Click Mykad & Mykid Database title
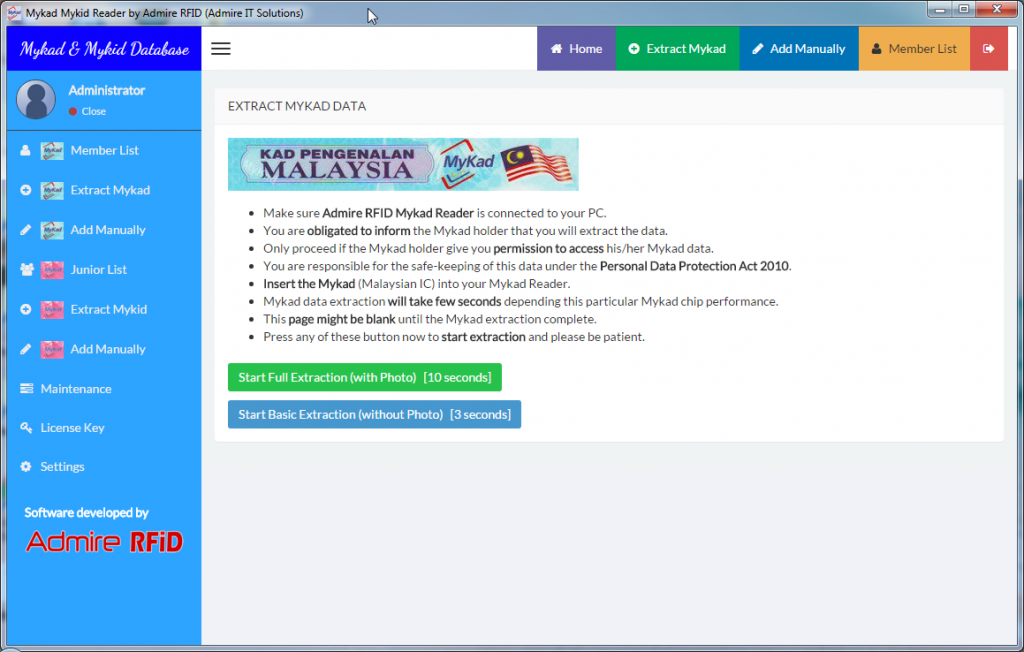 pyautogui.click(x=104, y=49)
